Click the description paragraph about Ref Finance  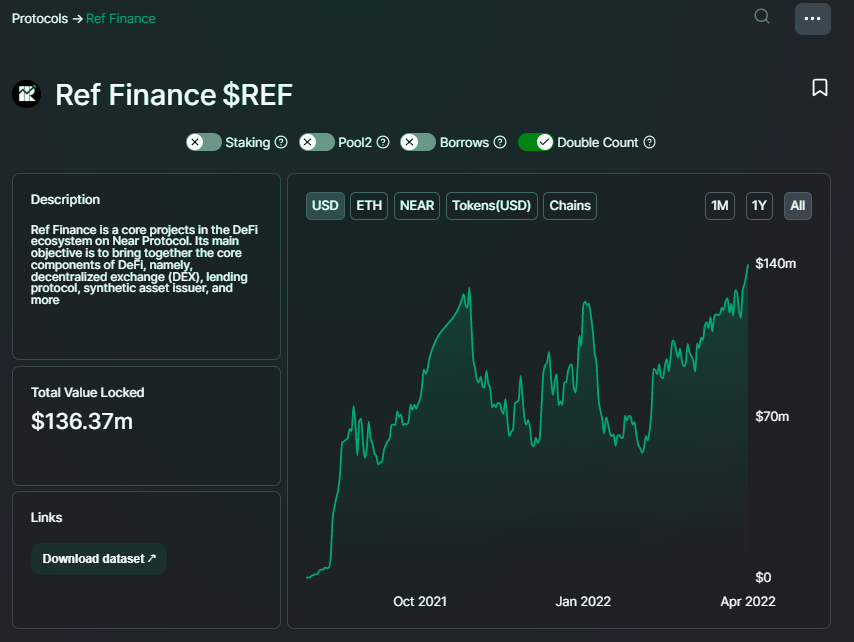144,265
